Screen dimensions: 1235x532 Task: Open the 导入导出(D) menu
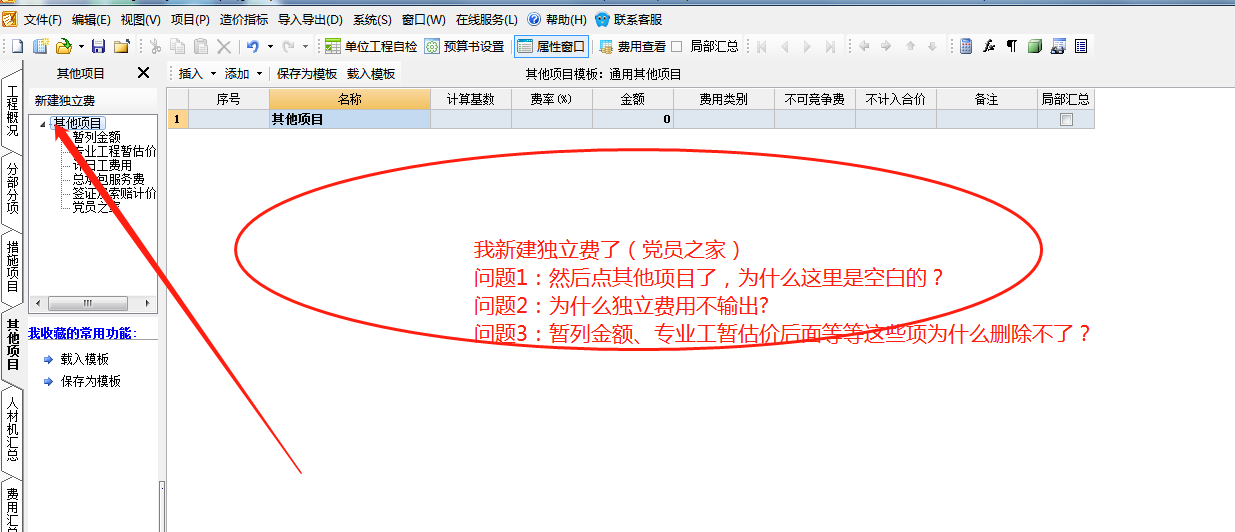310,20
